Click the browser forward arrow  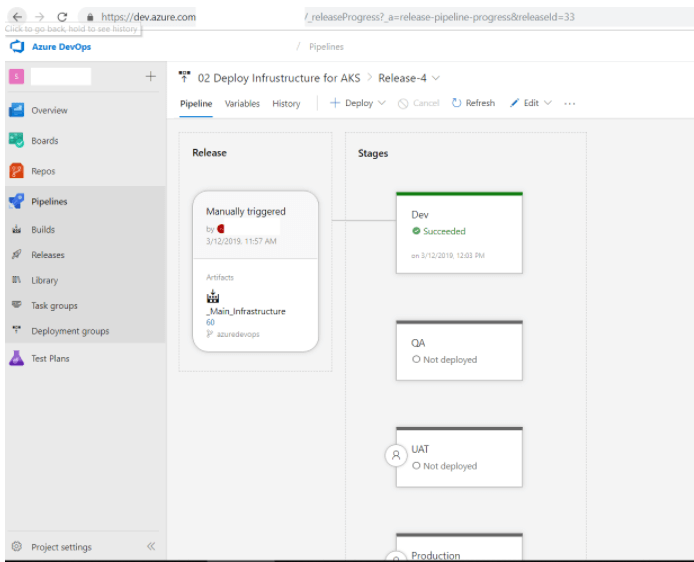[39, 17]
